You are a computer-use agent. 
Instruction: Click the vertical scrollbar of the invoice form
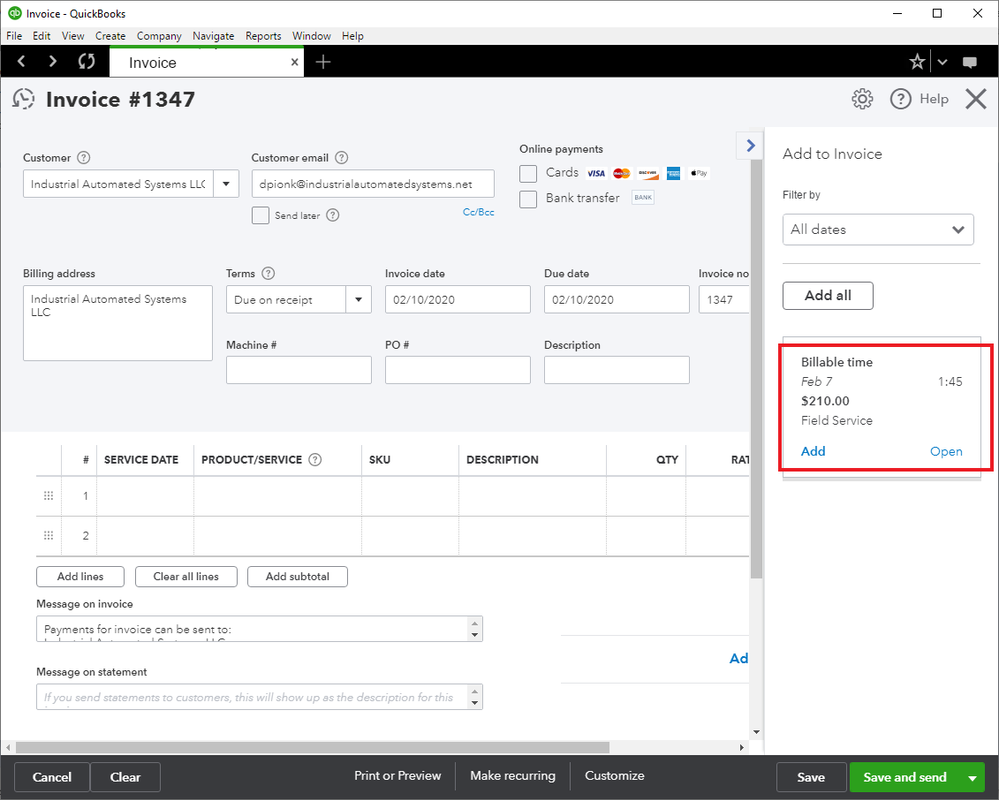point(756,369)
